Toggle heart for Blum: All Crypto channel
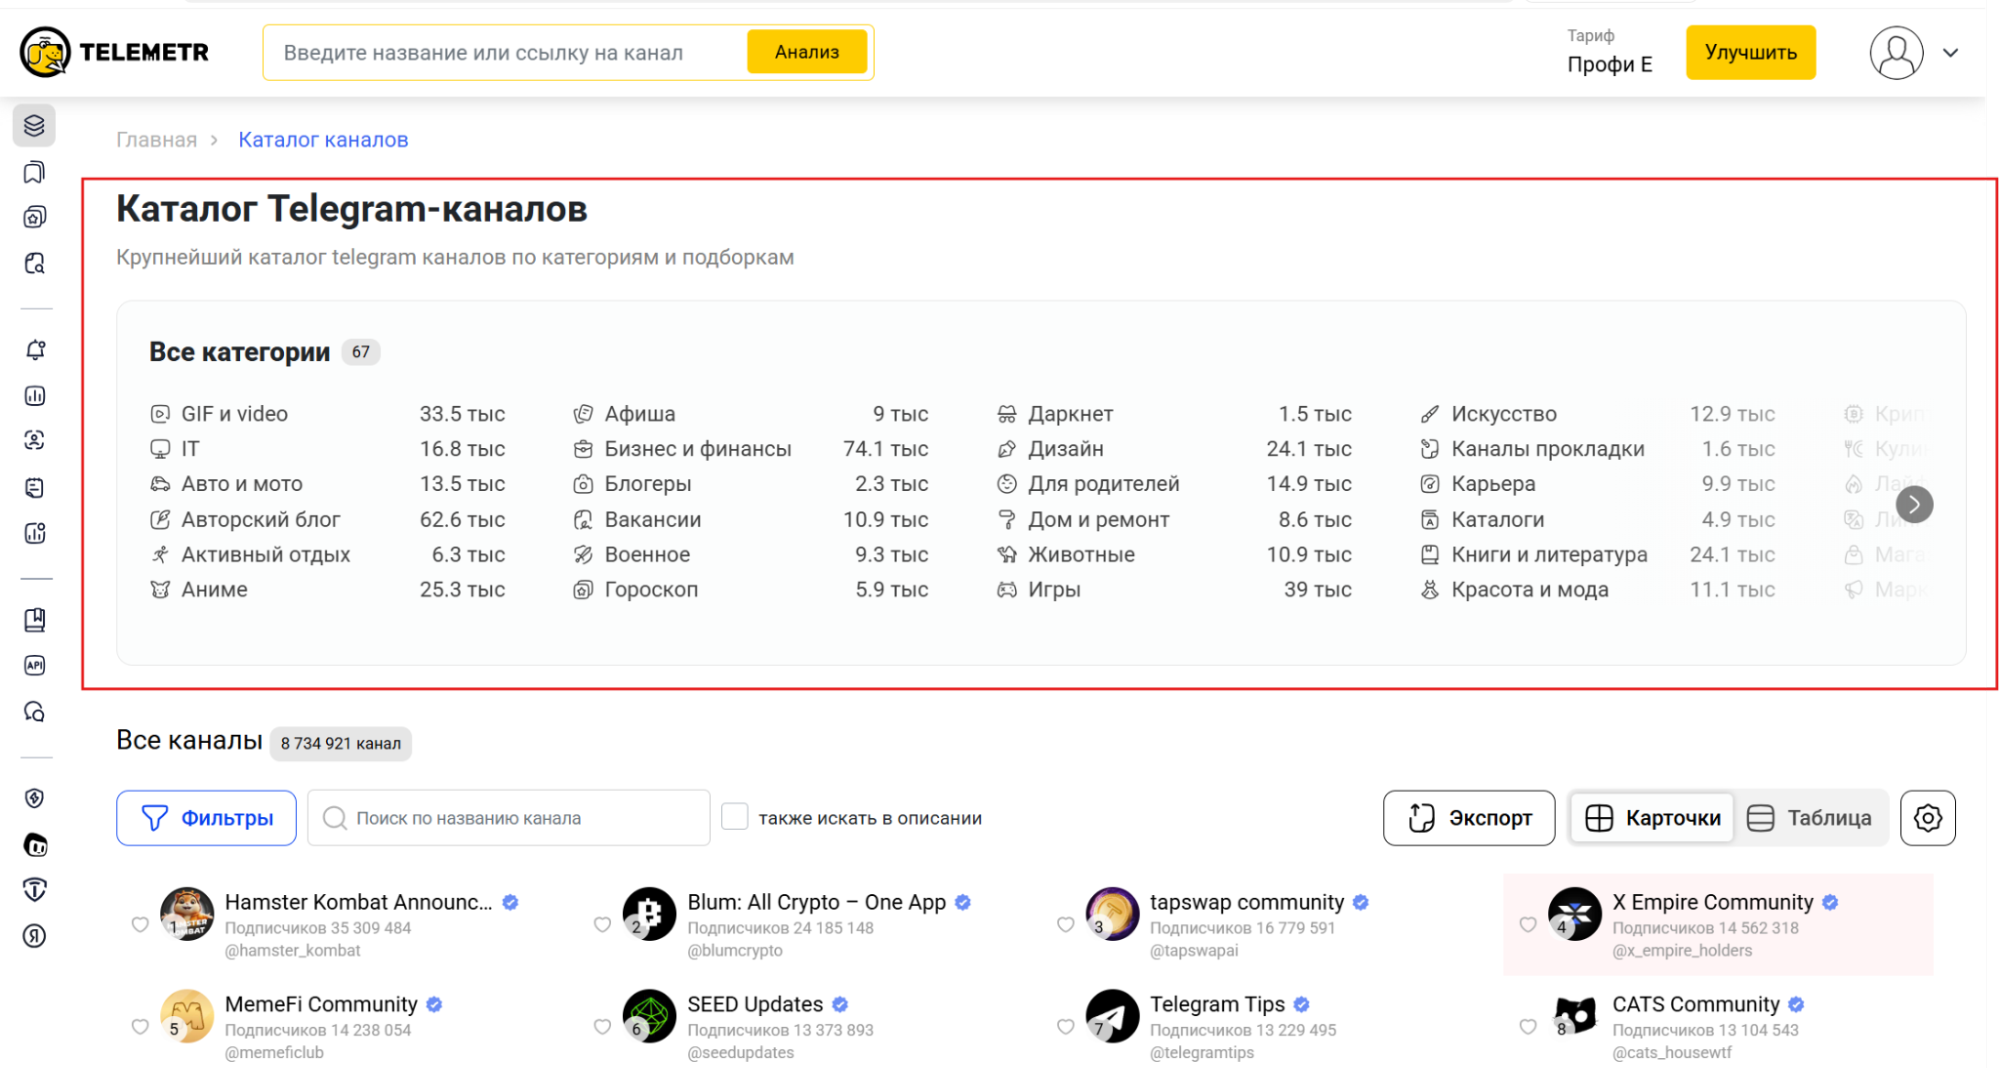Image resolution: width=1999 pixels, height=1068 pixels. click(602, 925)
